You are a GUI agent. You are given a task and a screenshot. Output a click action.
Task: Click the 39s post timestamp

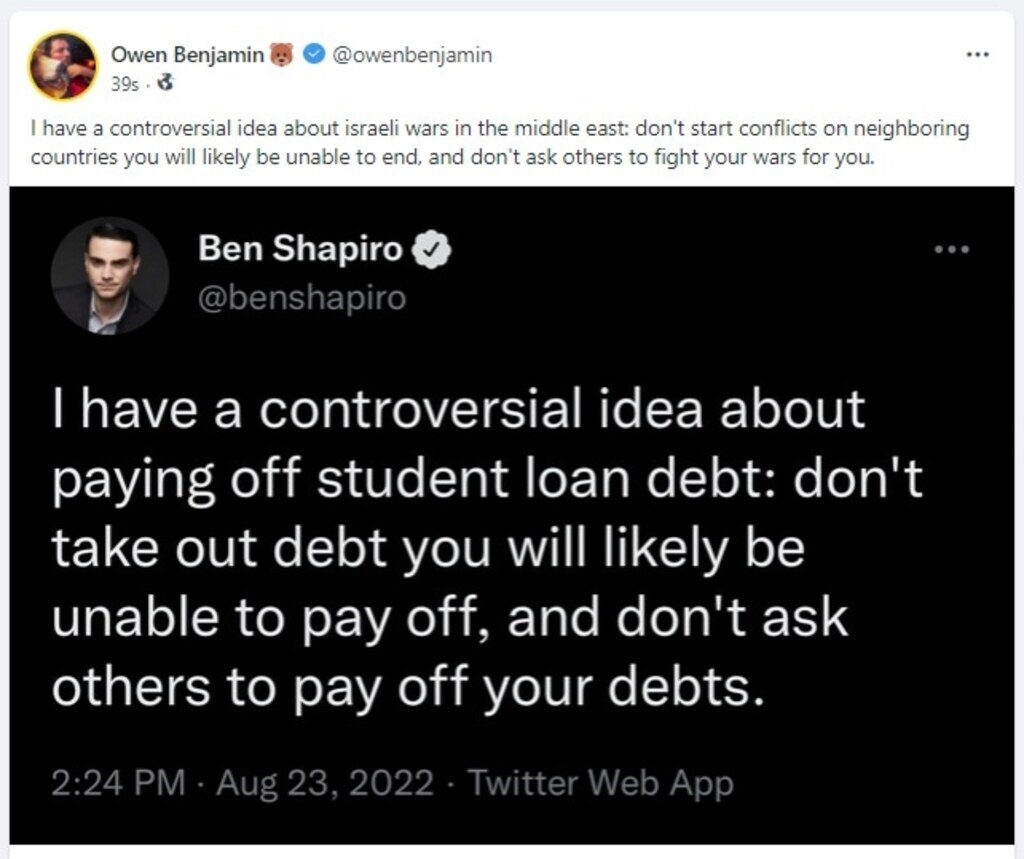point(124,84)
